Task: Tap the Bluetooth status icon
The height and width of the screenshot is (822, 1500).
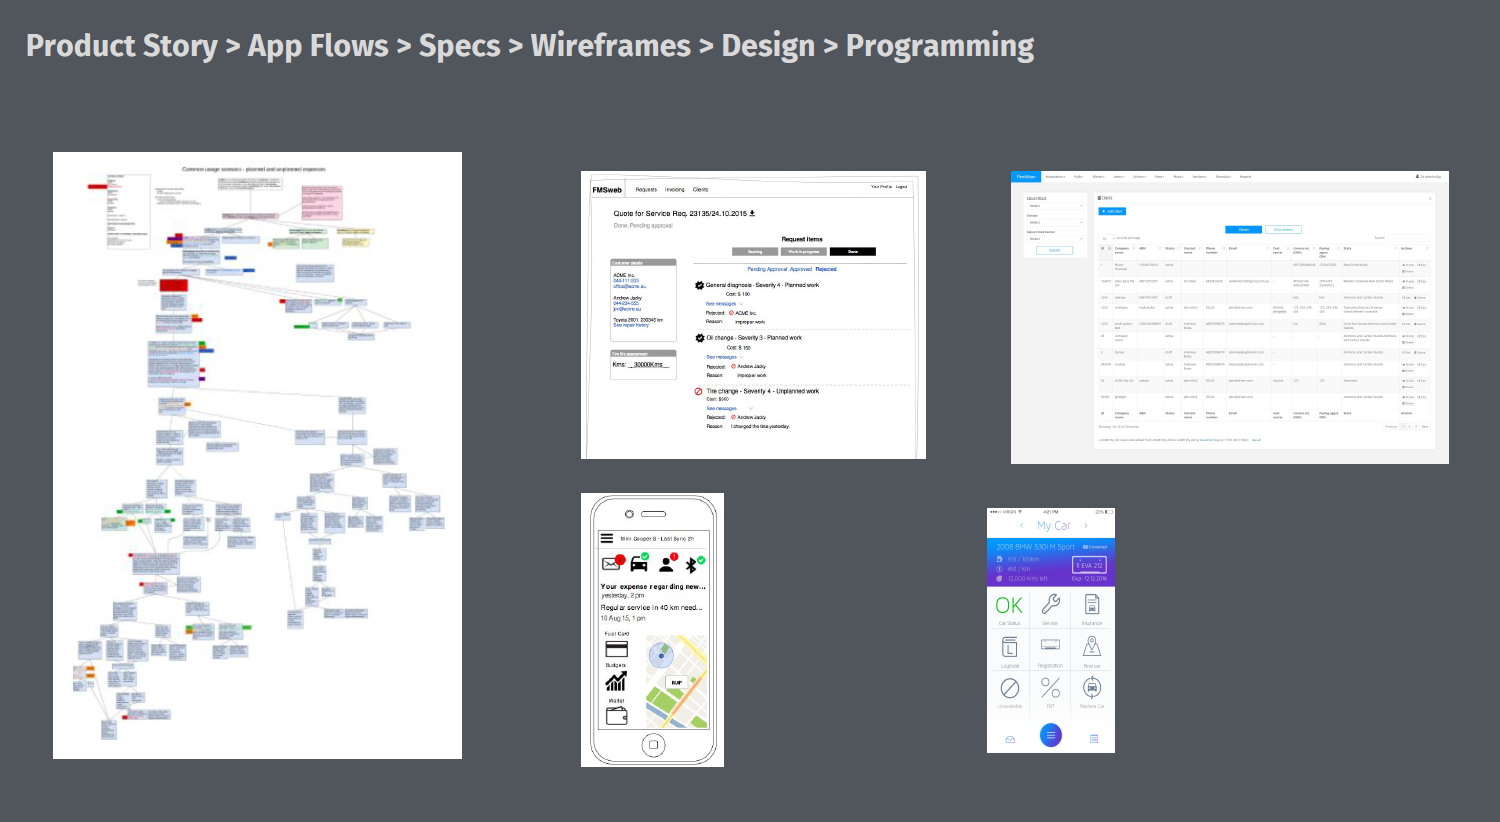Action: click(693, 564)
